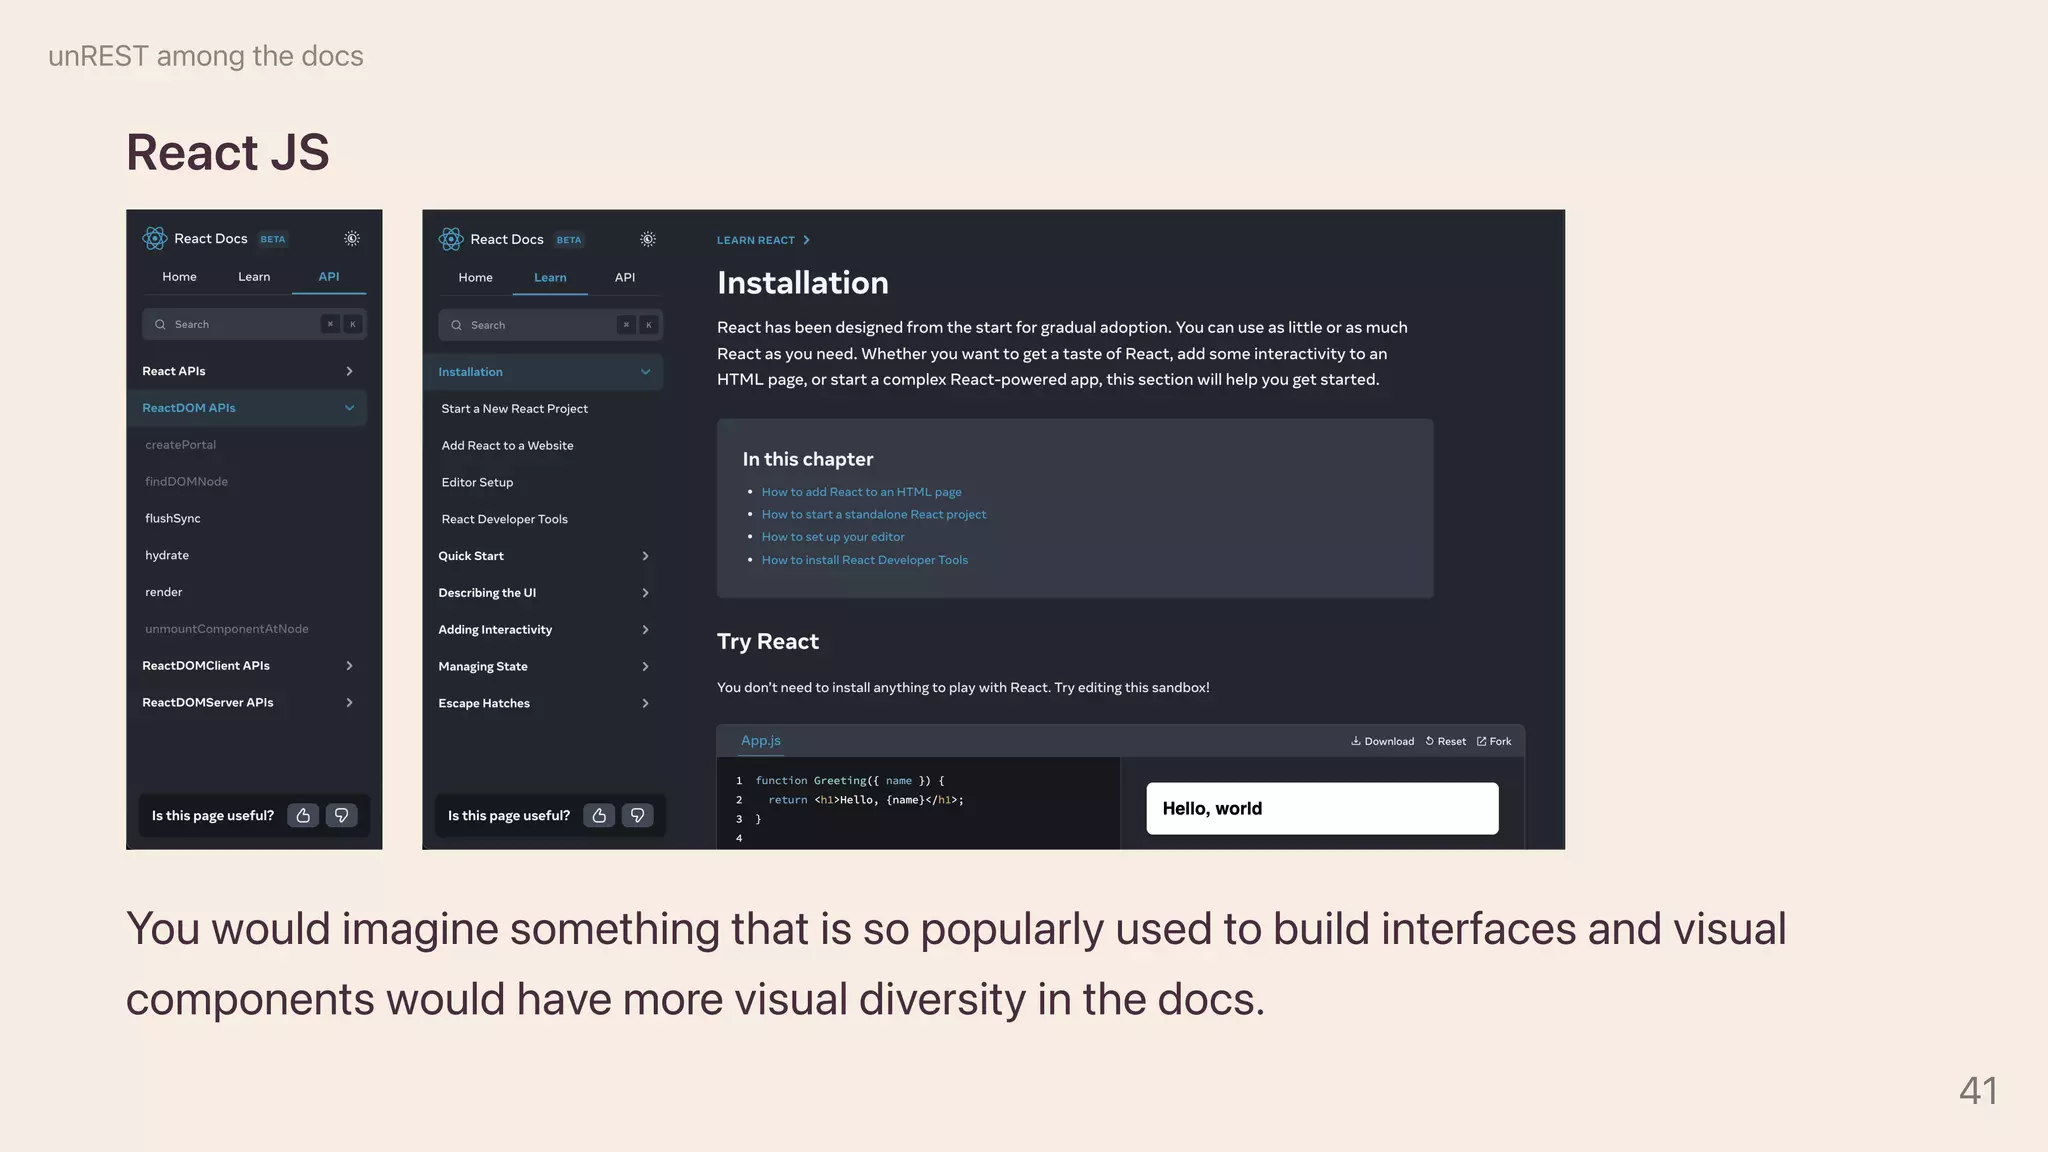Select API tab in left API panel
2048x1152 pixels.
click(329, 277)
